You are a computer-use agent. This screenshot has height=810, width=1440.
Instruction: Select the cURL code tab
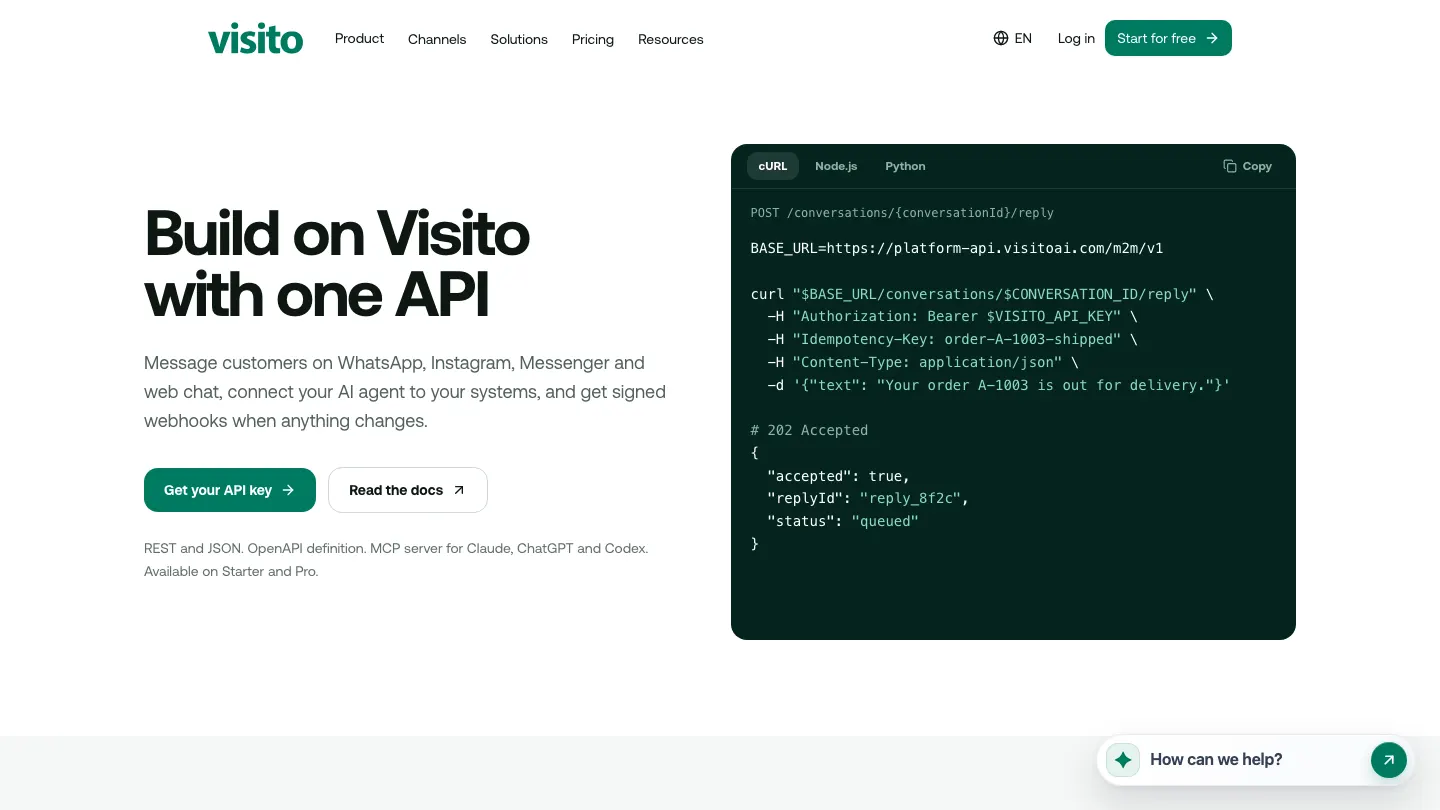(773, 166)
